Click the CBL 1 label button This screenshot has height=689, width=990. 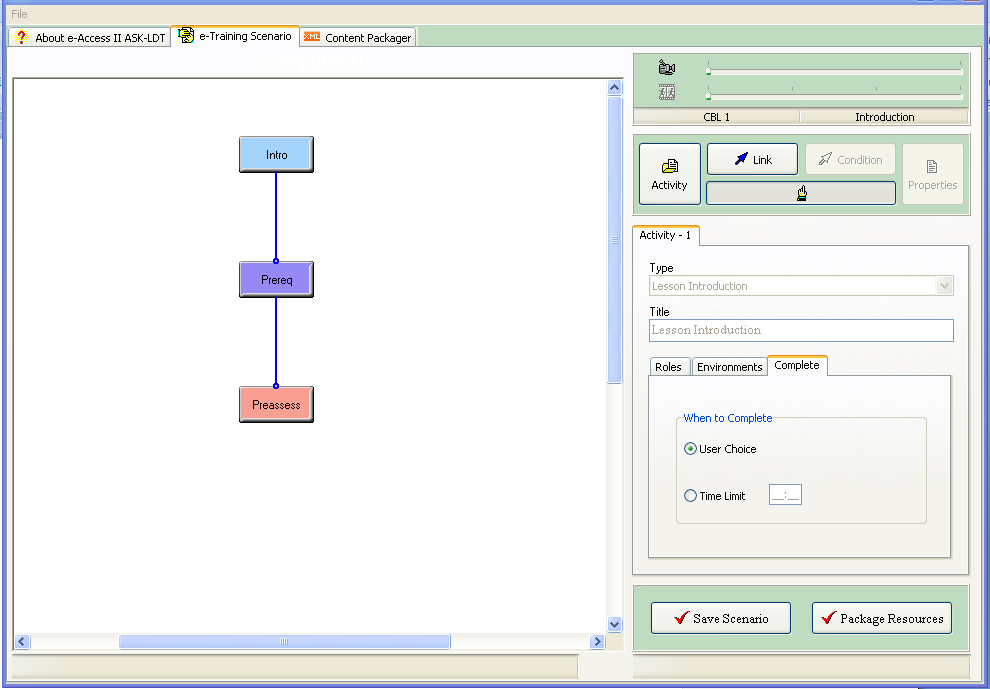tap(716, 117)
